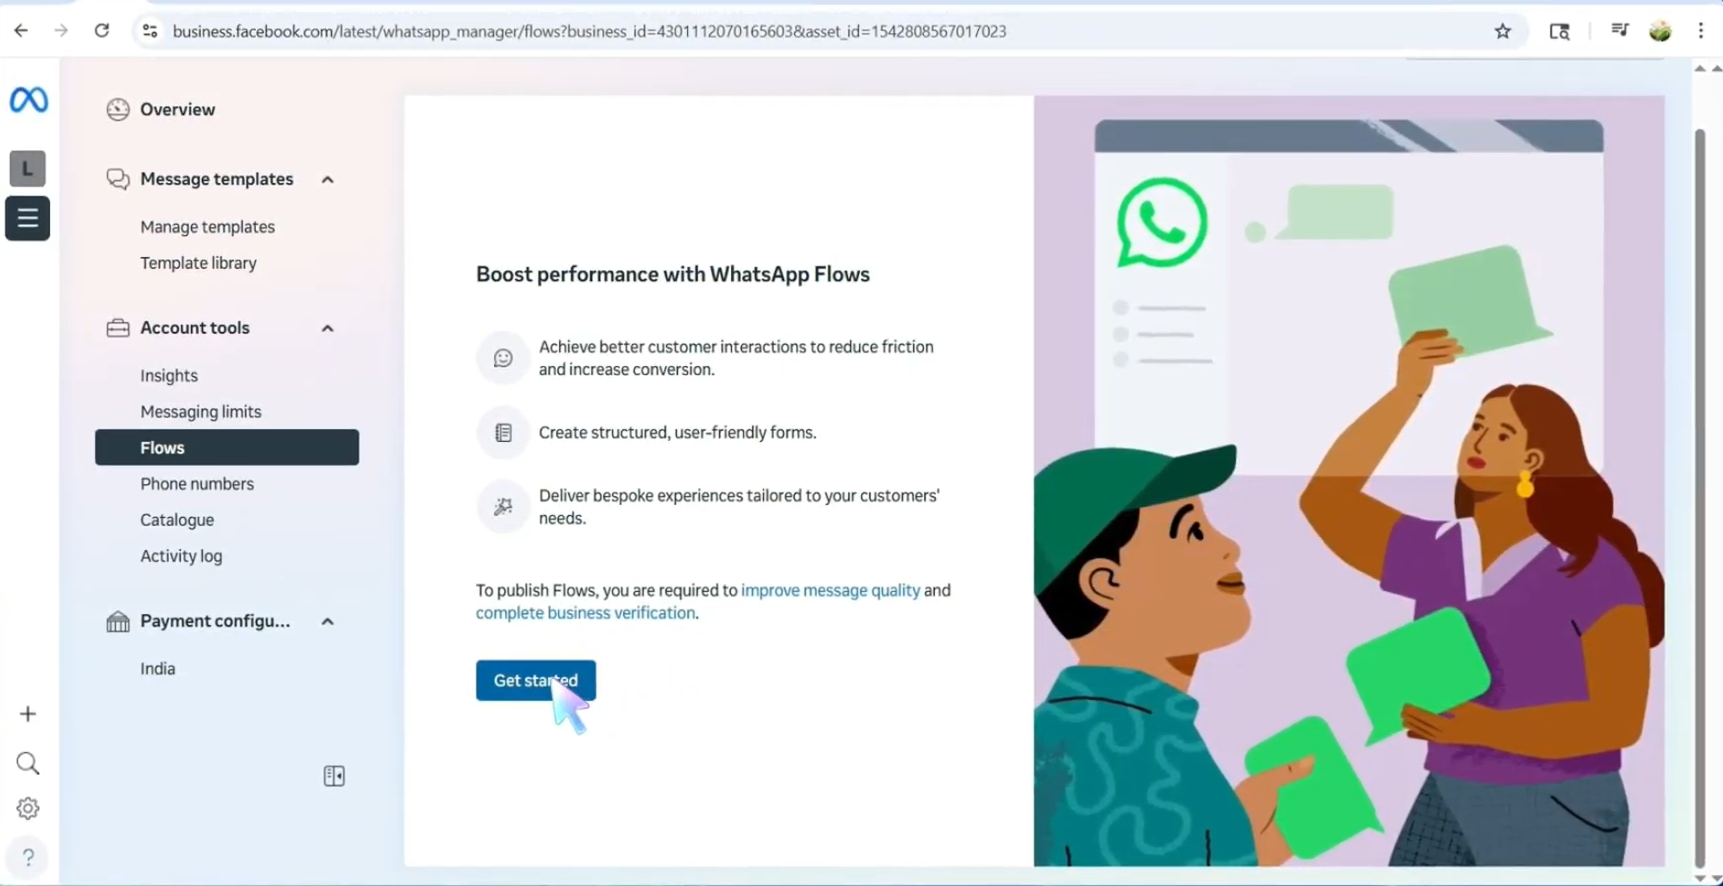
Task: Click the Boost performance with WhatsApp Flows heading
Action: (x=673, y=274)
